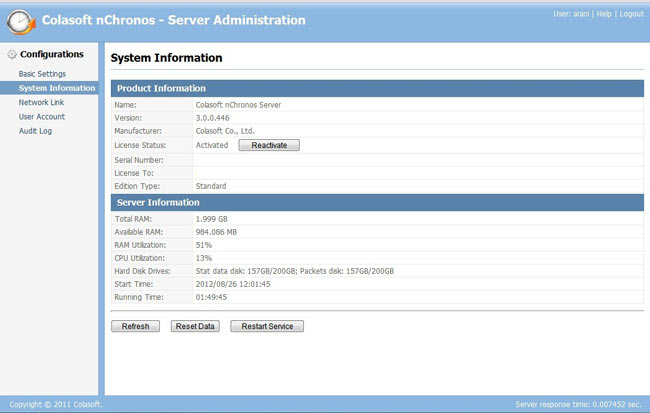This screenshot has height=413, width=650.
Task: Click the Available RAM value 984.086 MB
Action: click(x=216, y=232)
